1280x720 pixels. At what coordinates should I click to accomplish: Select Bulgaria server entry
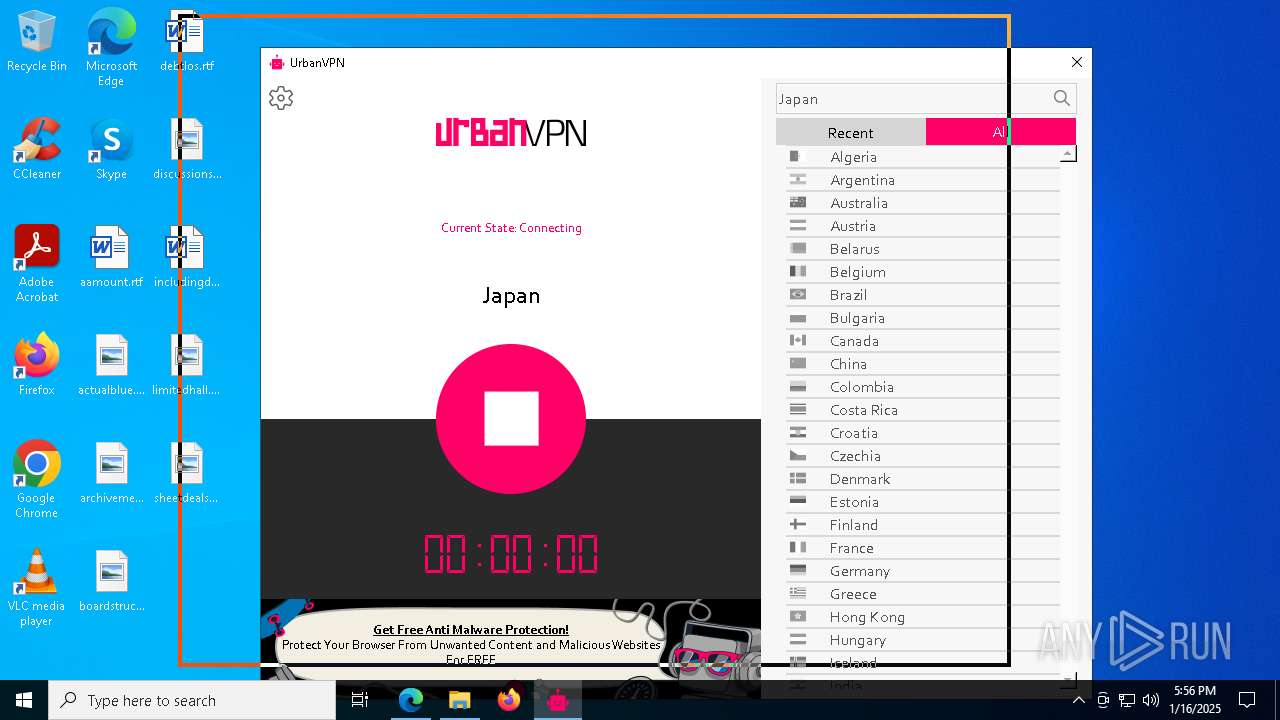[923, 318]
